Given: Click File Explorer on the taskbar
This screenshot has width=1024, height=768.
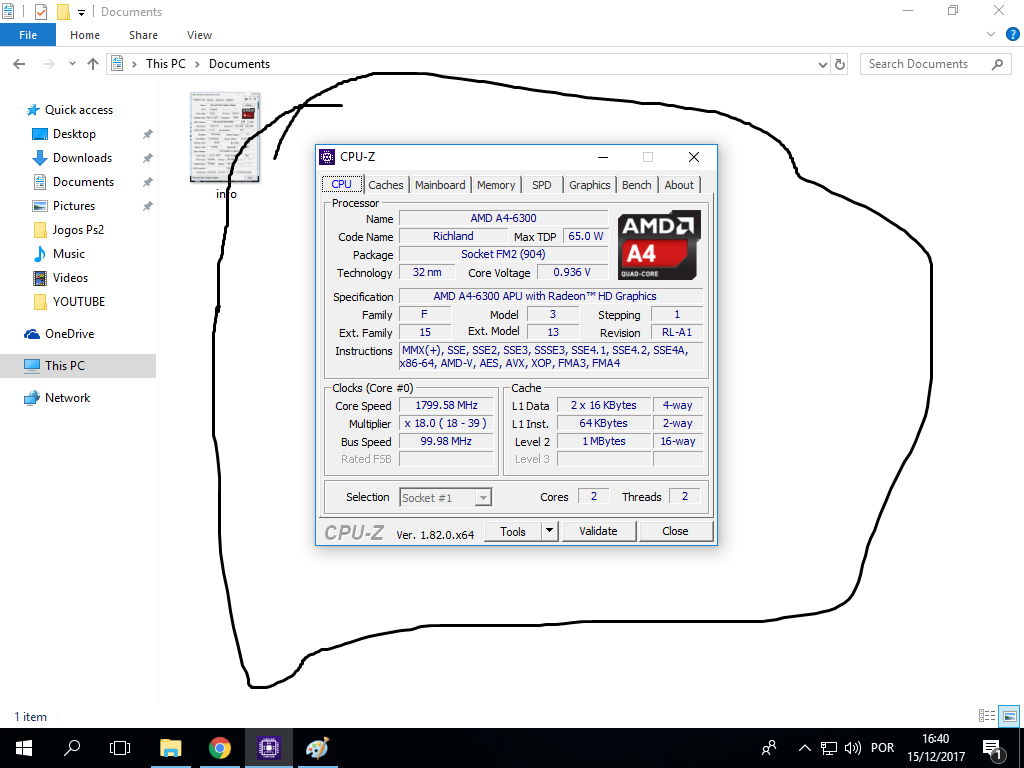Looking at the screenshot, I should tap(171, 748).
